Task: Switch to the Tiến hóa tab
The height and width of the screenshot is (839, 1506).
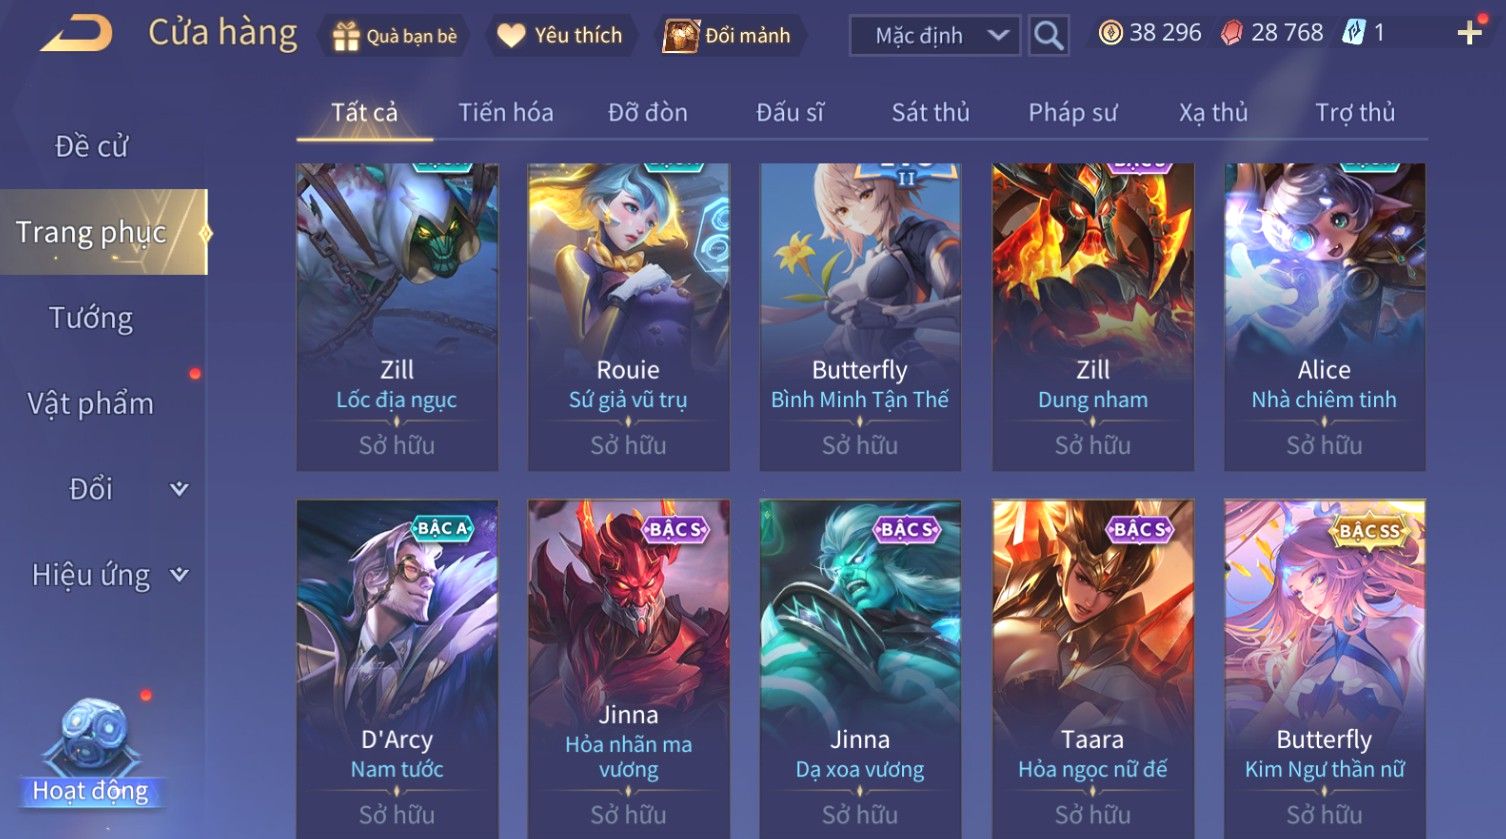Action: tap(506, 113)
